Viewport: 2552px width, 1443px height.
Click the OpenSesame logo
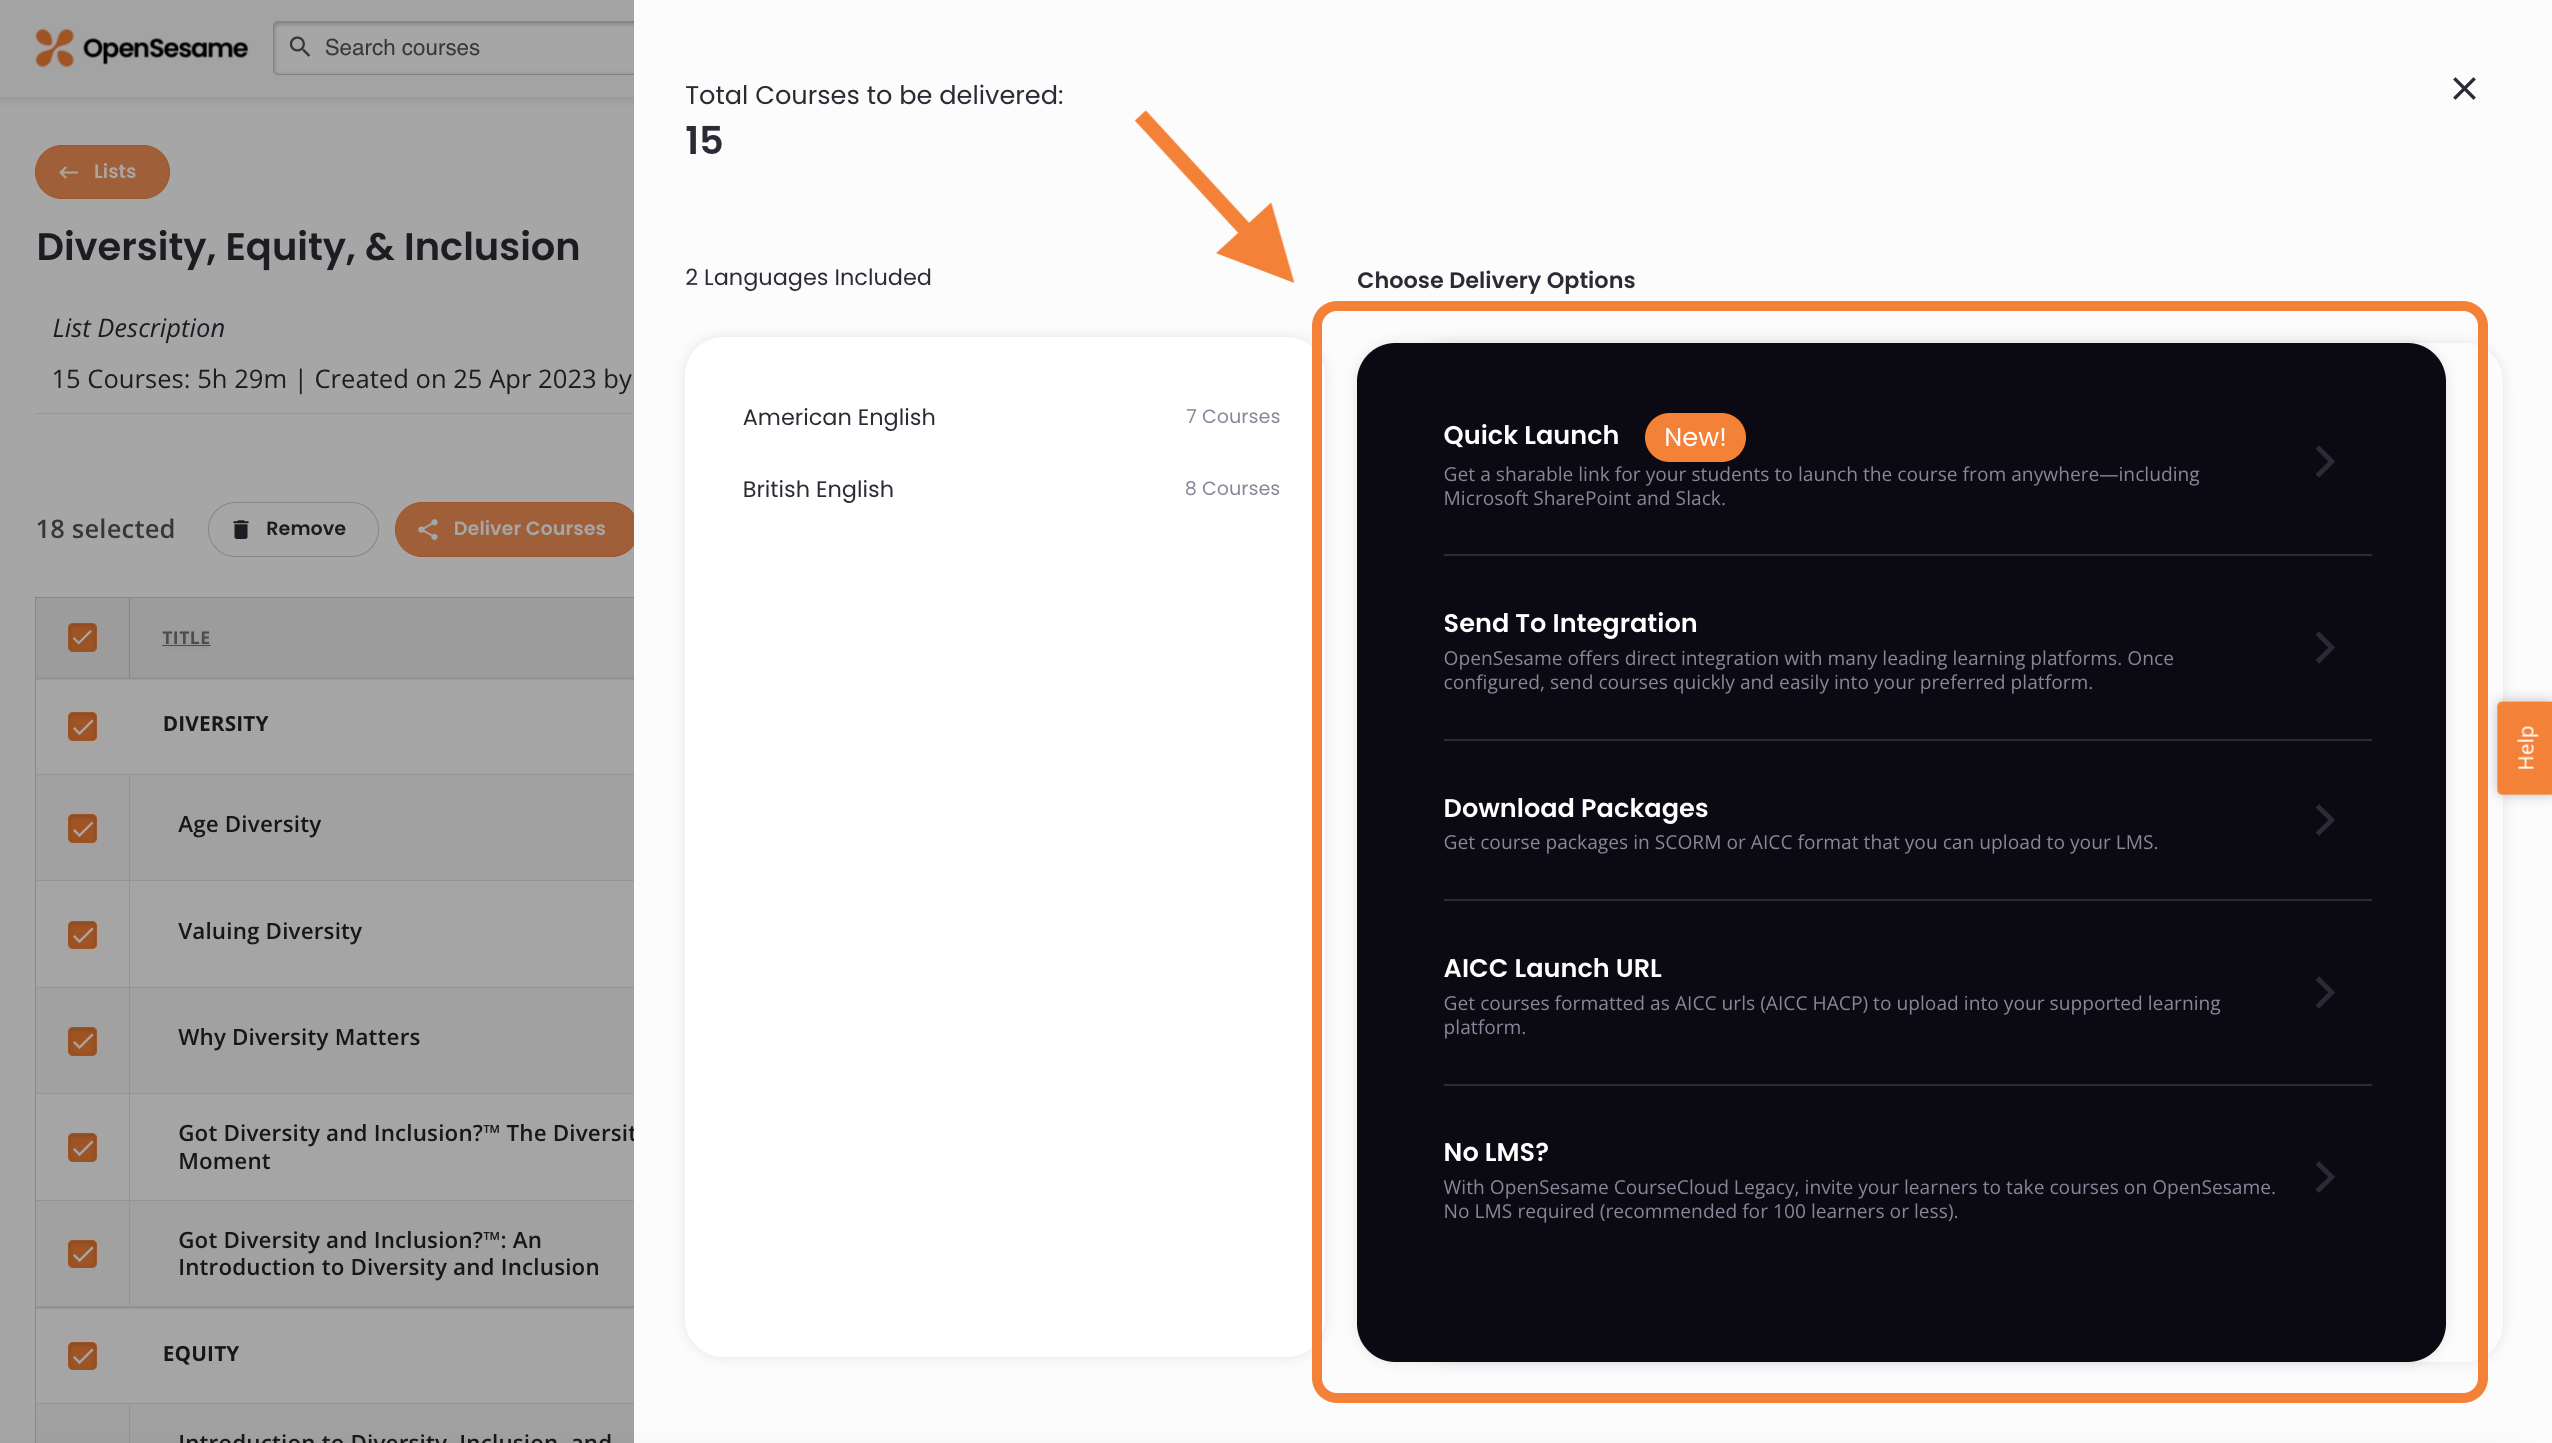pos(141,47)
